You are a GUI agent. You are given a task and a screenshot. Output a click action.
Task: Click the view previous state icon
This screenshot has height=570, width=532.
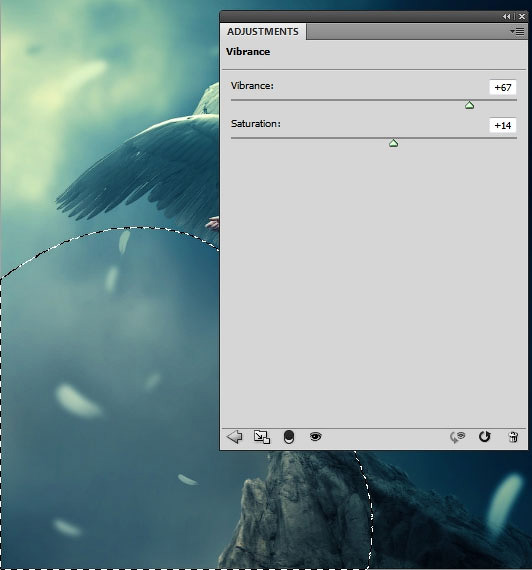tap(458, 437)
